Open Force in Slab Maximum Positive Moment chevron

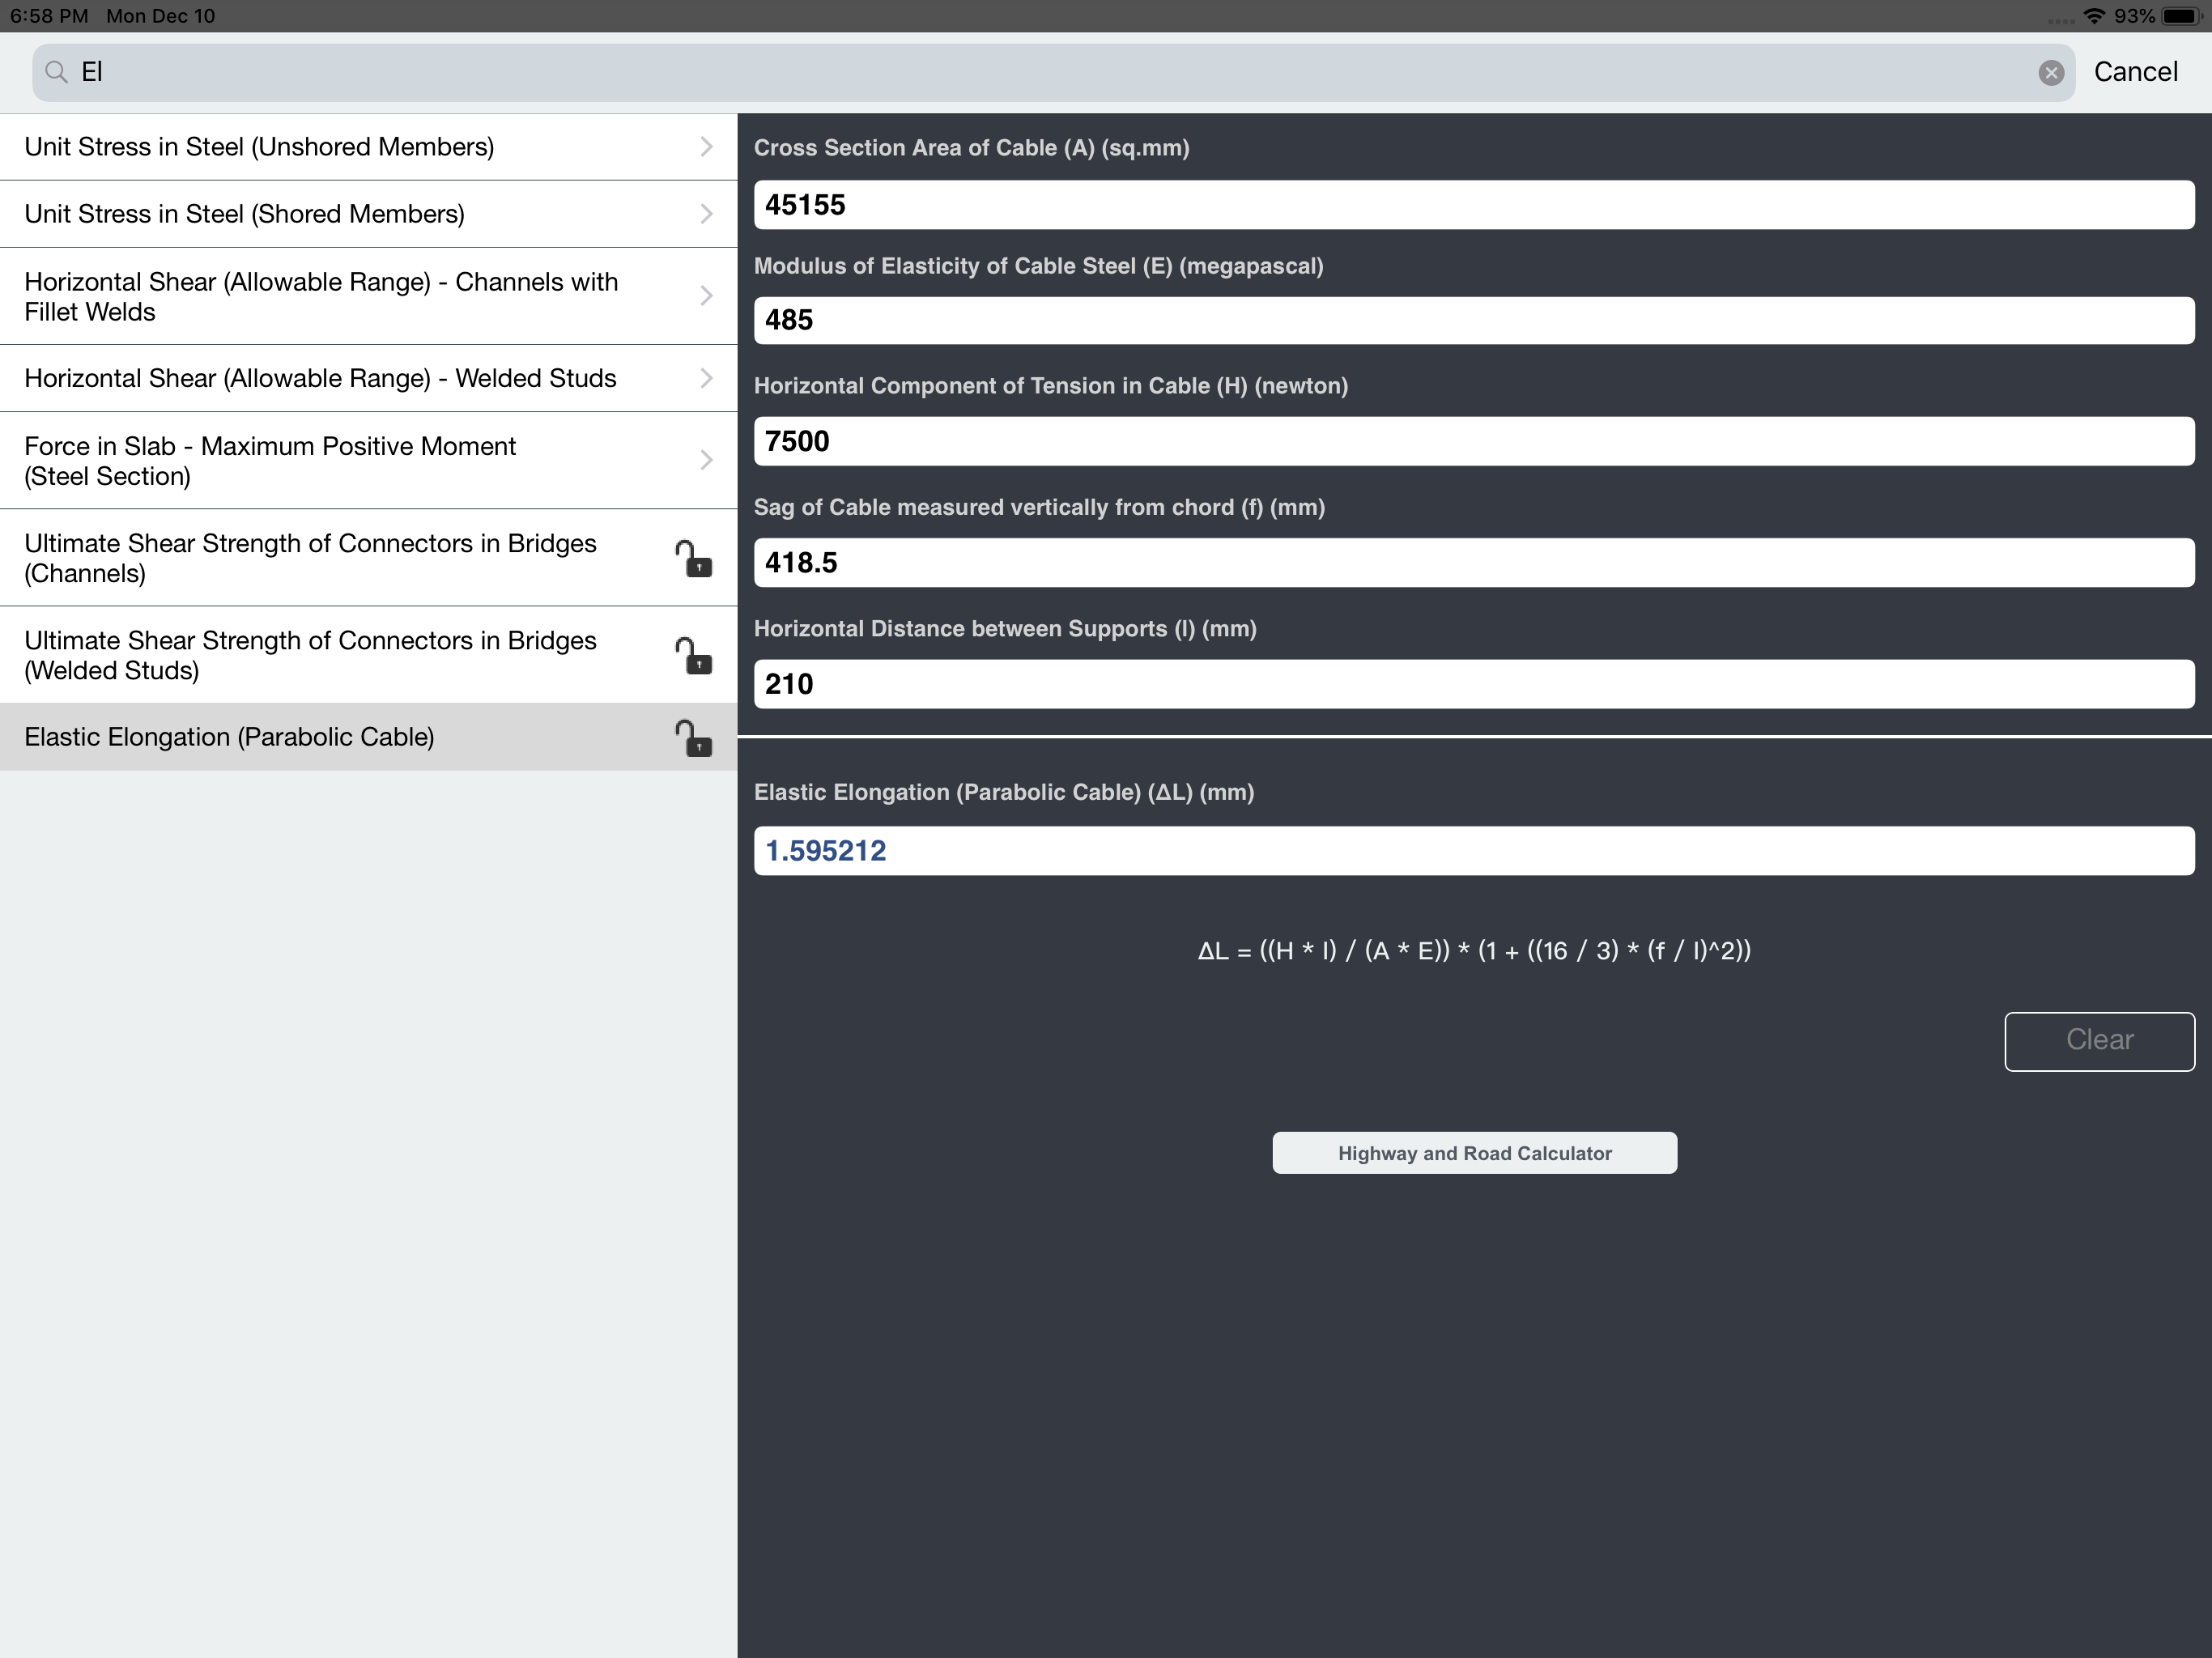[706, 460]
